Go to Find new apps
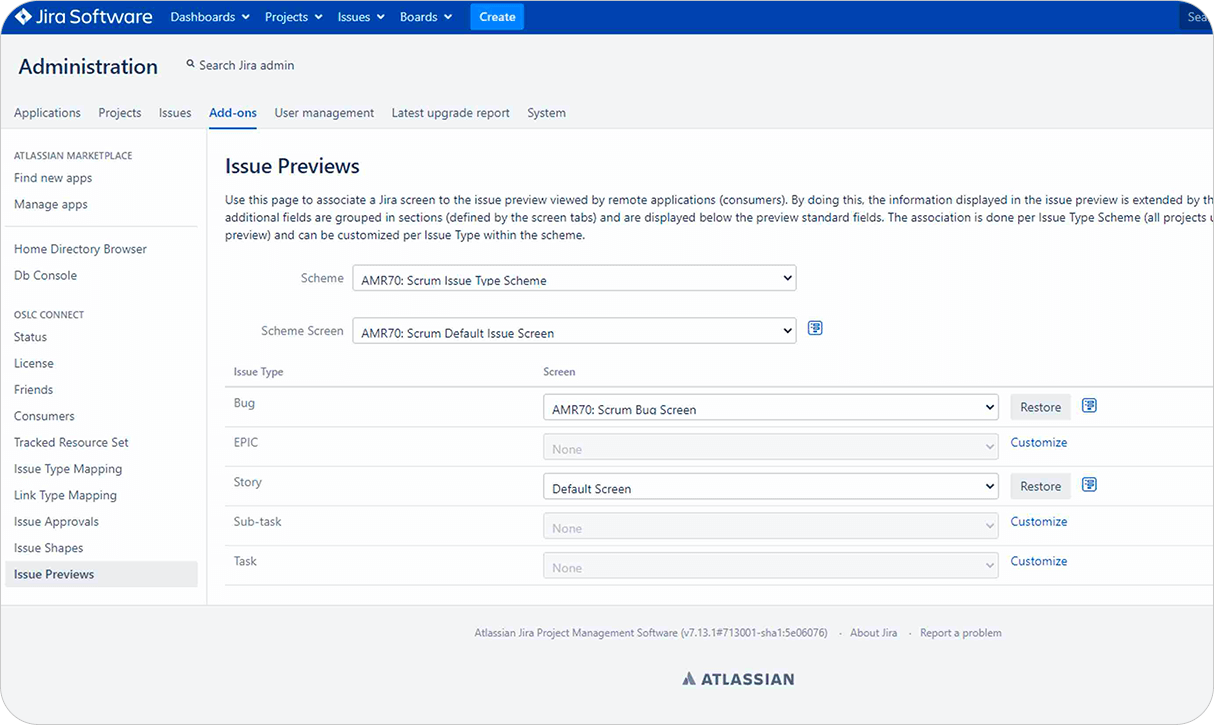Image resolution: width=1214 pixels, height=725 pixels. [x=53, y=178]
